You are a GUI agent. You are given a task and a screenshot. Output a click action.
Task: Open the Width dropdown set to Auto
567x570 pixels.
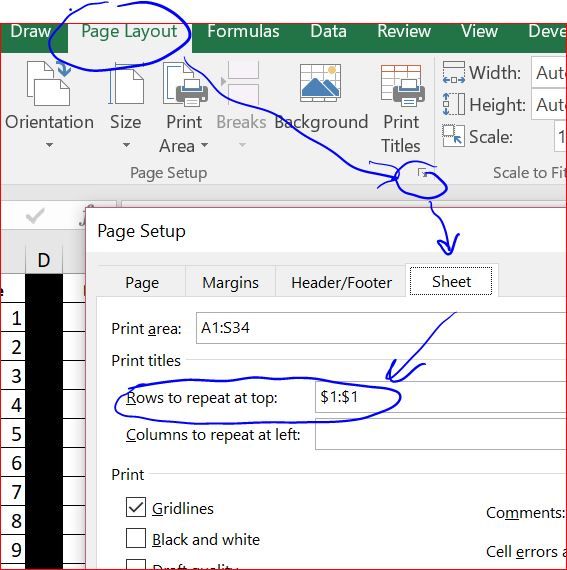coord(549,72)
